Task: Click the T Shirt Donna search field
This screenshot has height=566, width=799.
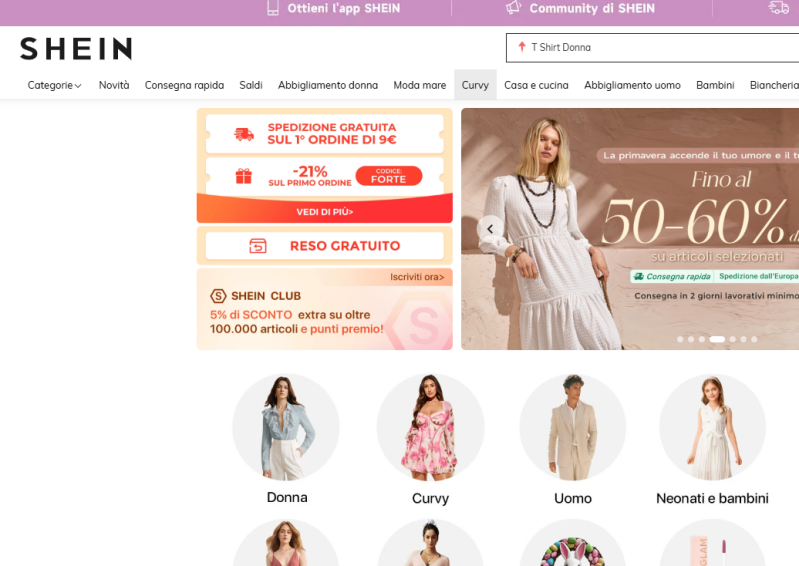Action: (x=652, y=48)
